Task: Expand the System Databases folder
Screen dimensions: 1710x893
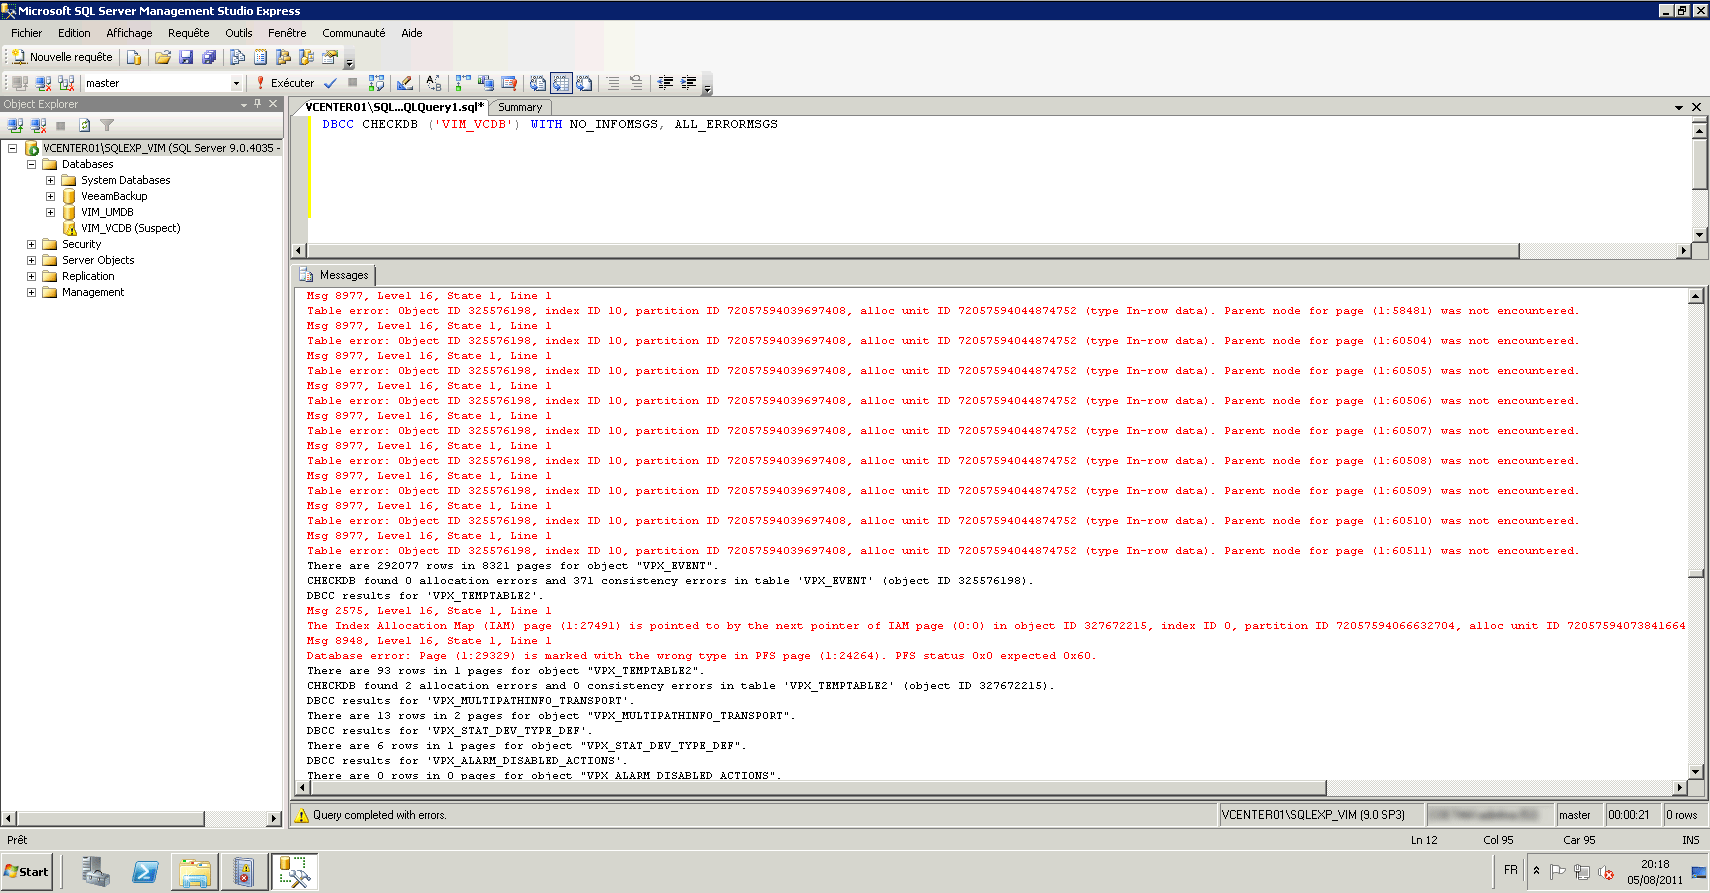Action: click(50, 180)
